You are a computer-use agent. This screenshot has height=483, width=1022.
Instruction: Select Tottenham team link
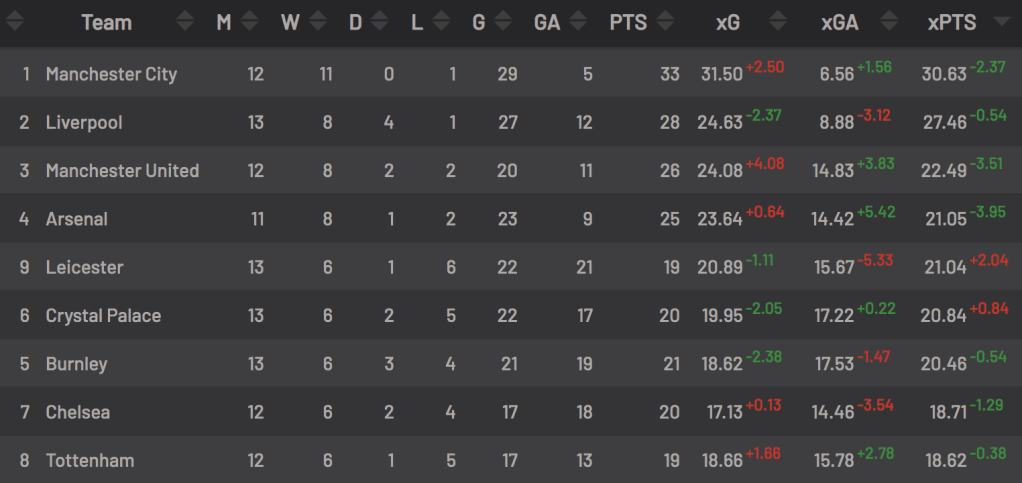(x=90, y=460)
